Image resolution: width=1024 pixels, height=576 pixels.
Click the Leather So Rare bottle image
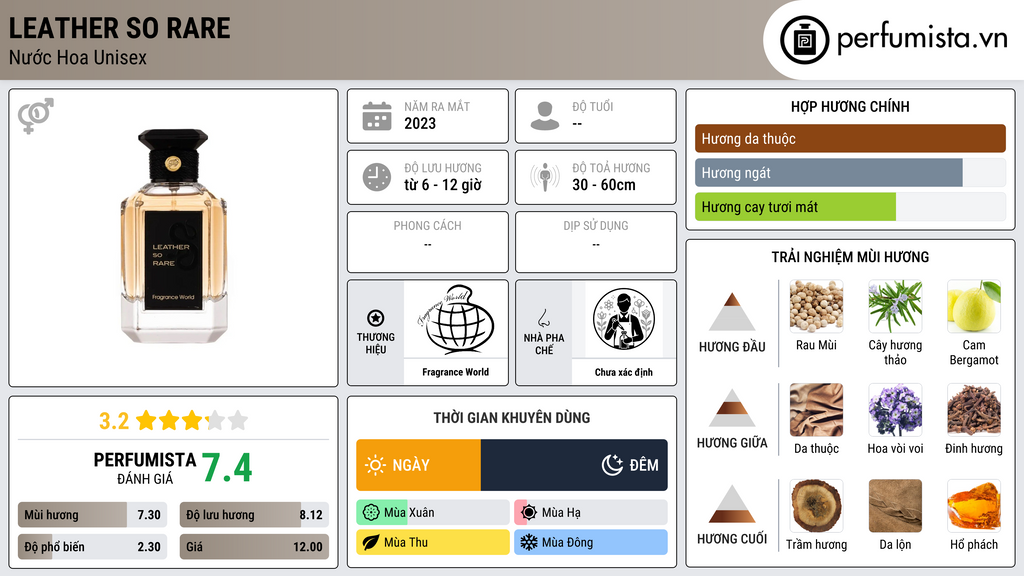point(173,236)
